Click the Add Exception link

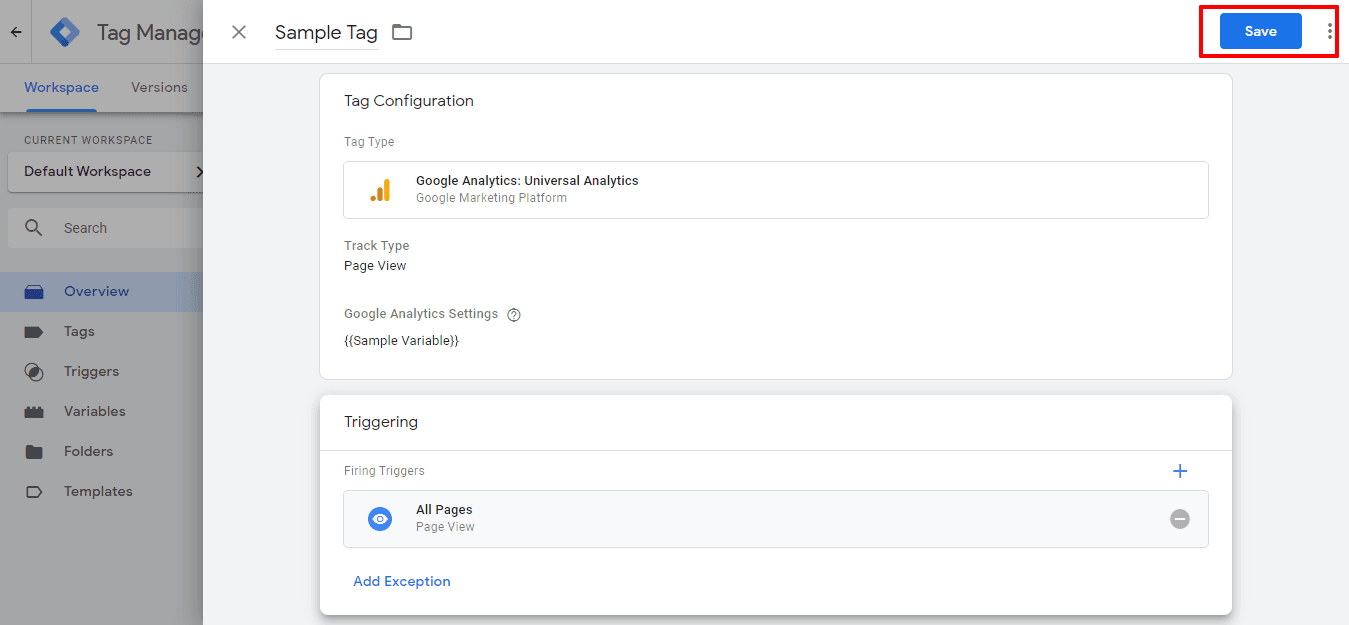402,581
